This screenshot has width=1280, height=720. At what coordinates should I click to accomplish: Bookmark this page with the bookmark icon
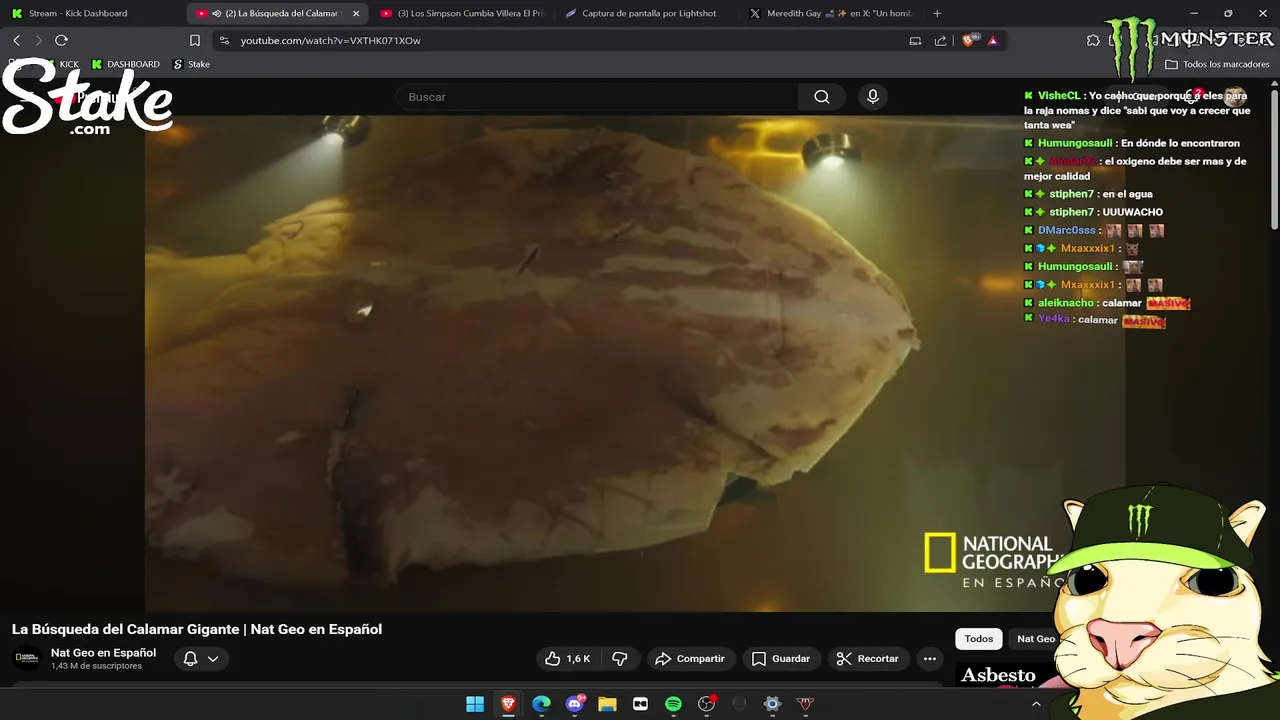point(195,41)
